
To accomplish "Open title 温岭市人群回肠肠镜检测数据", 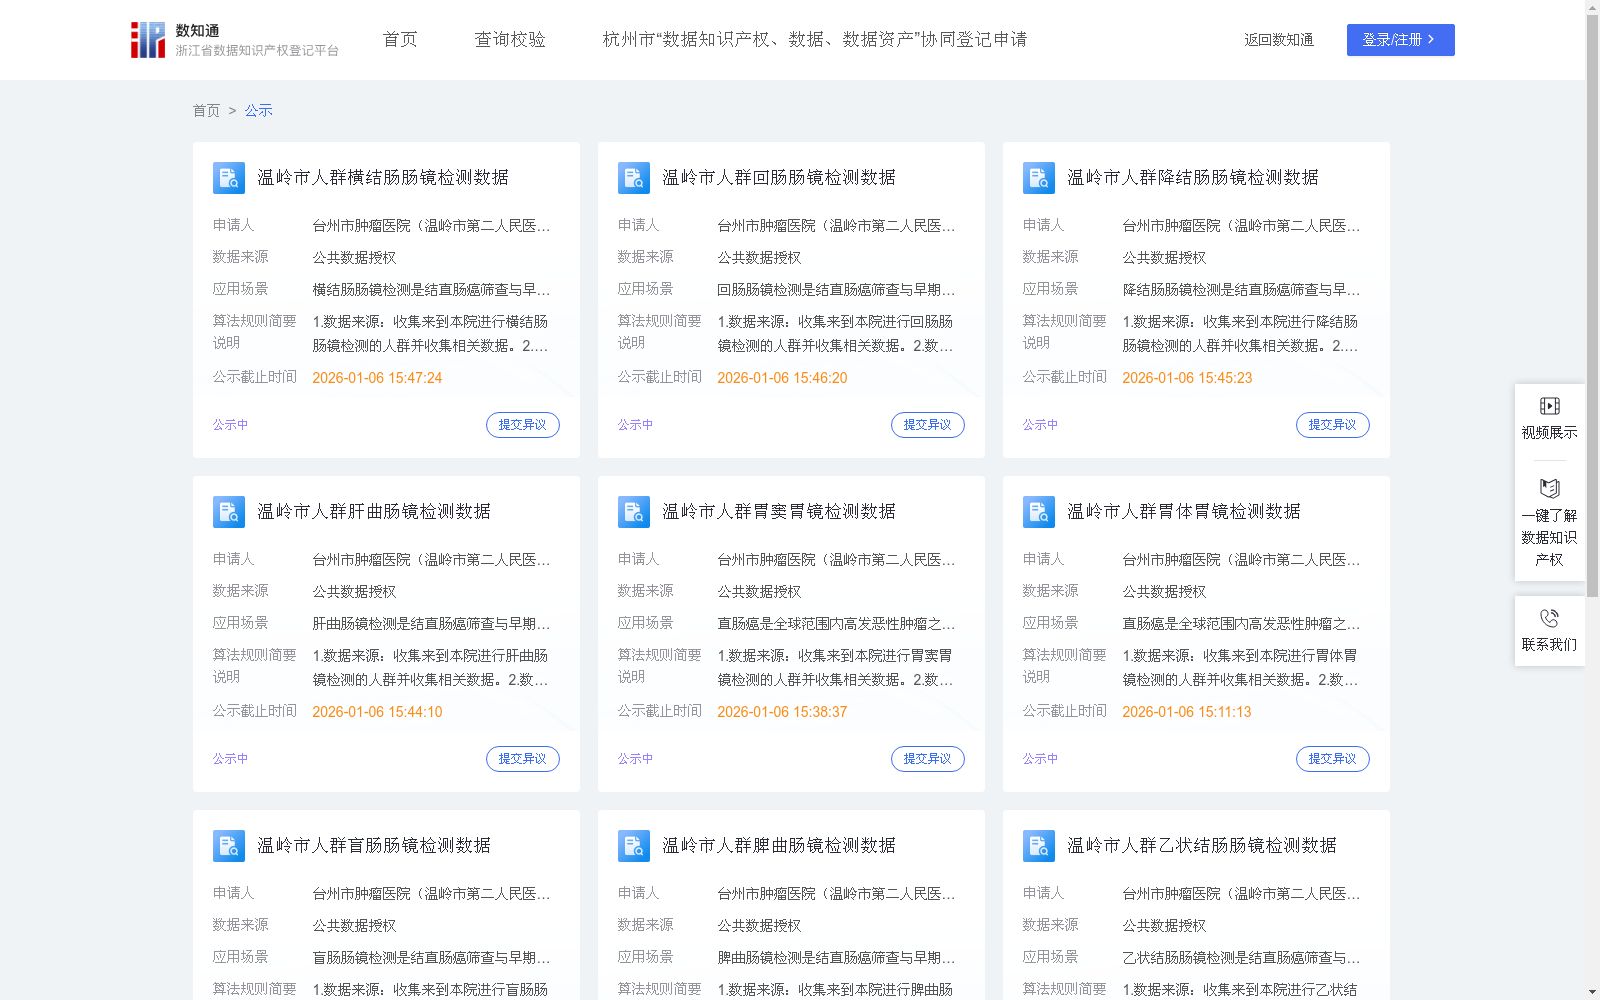I will coord(779,178).
